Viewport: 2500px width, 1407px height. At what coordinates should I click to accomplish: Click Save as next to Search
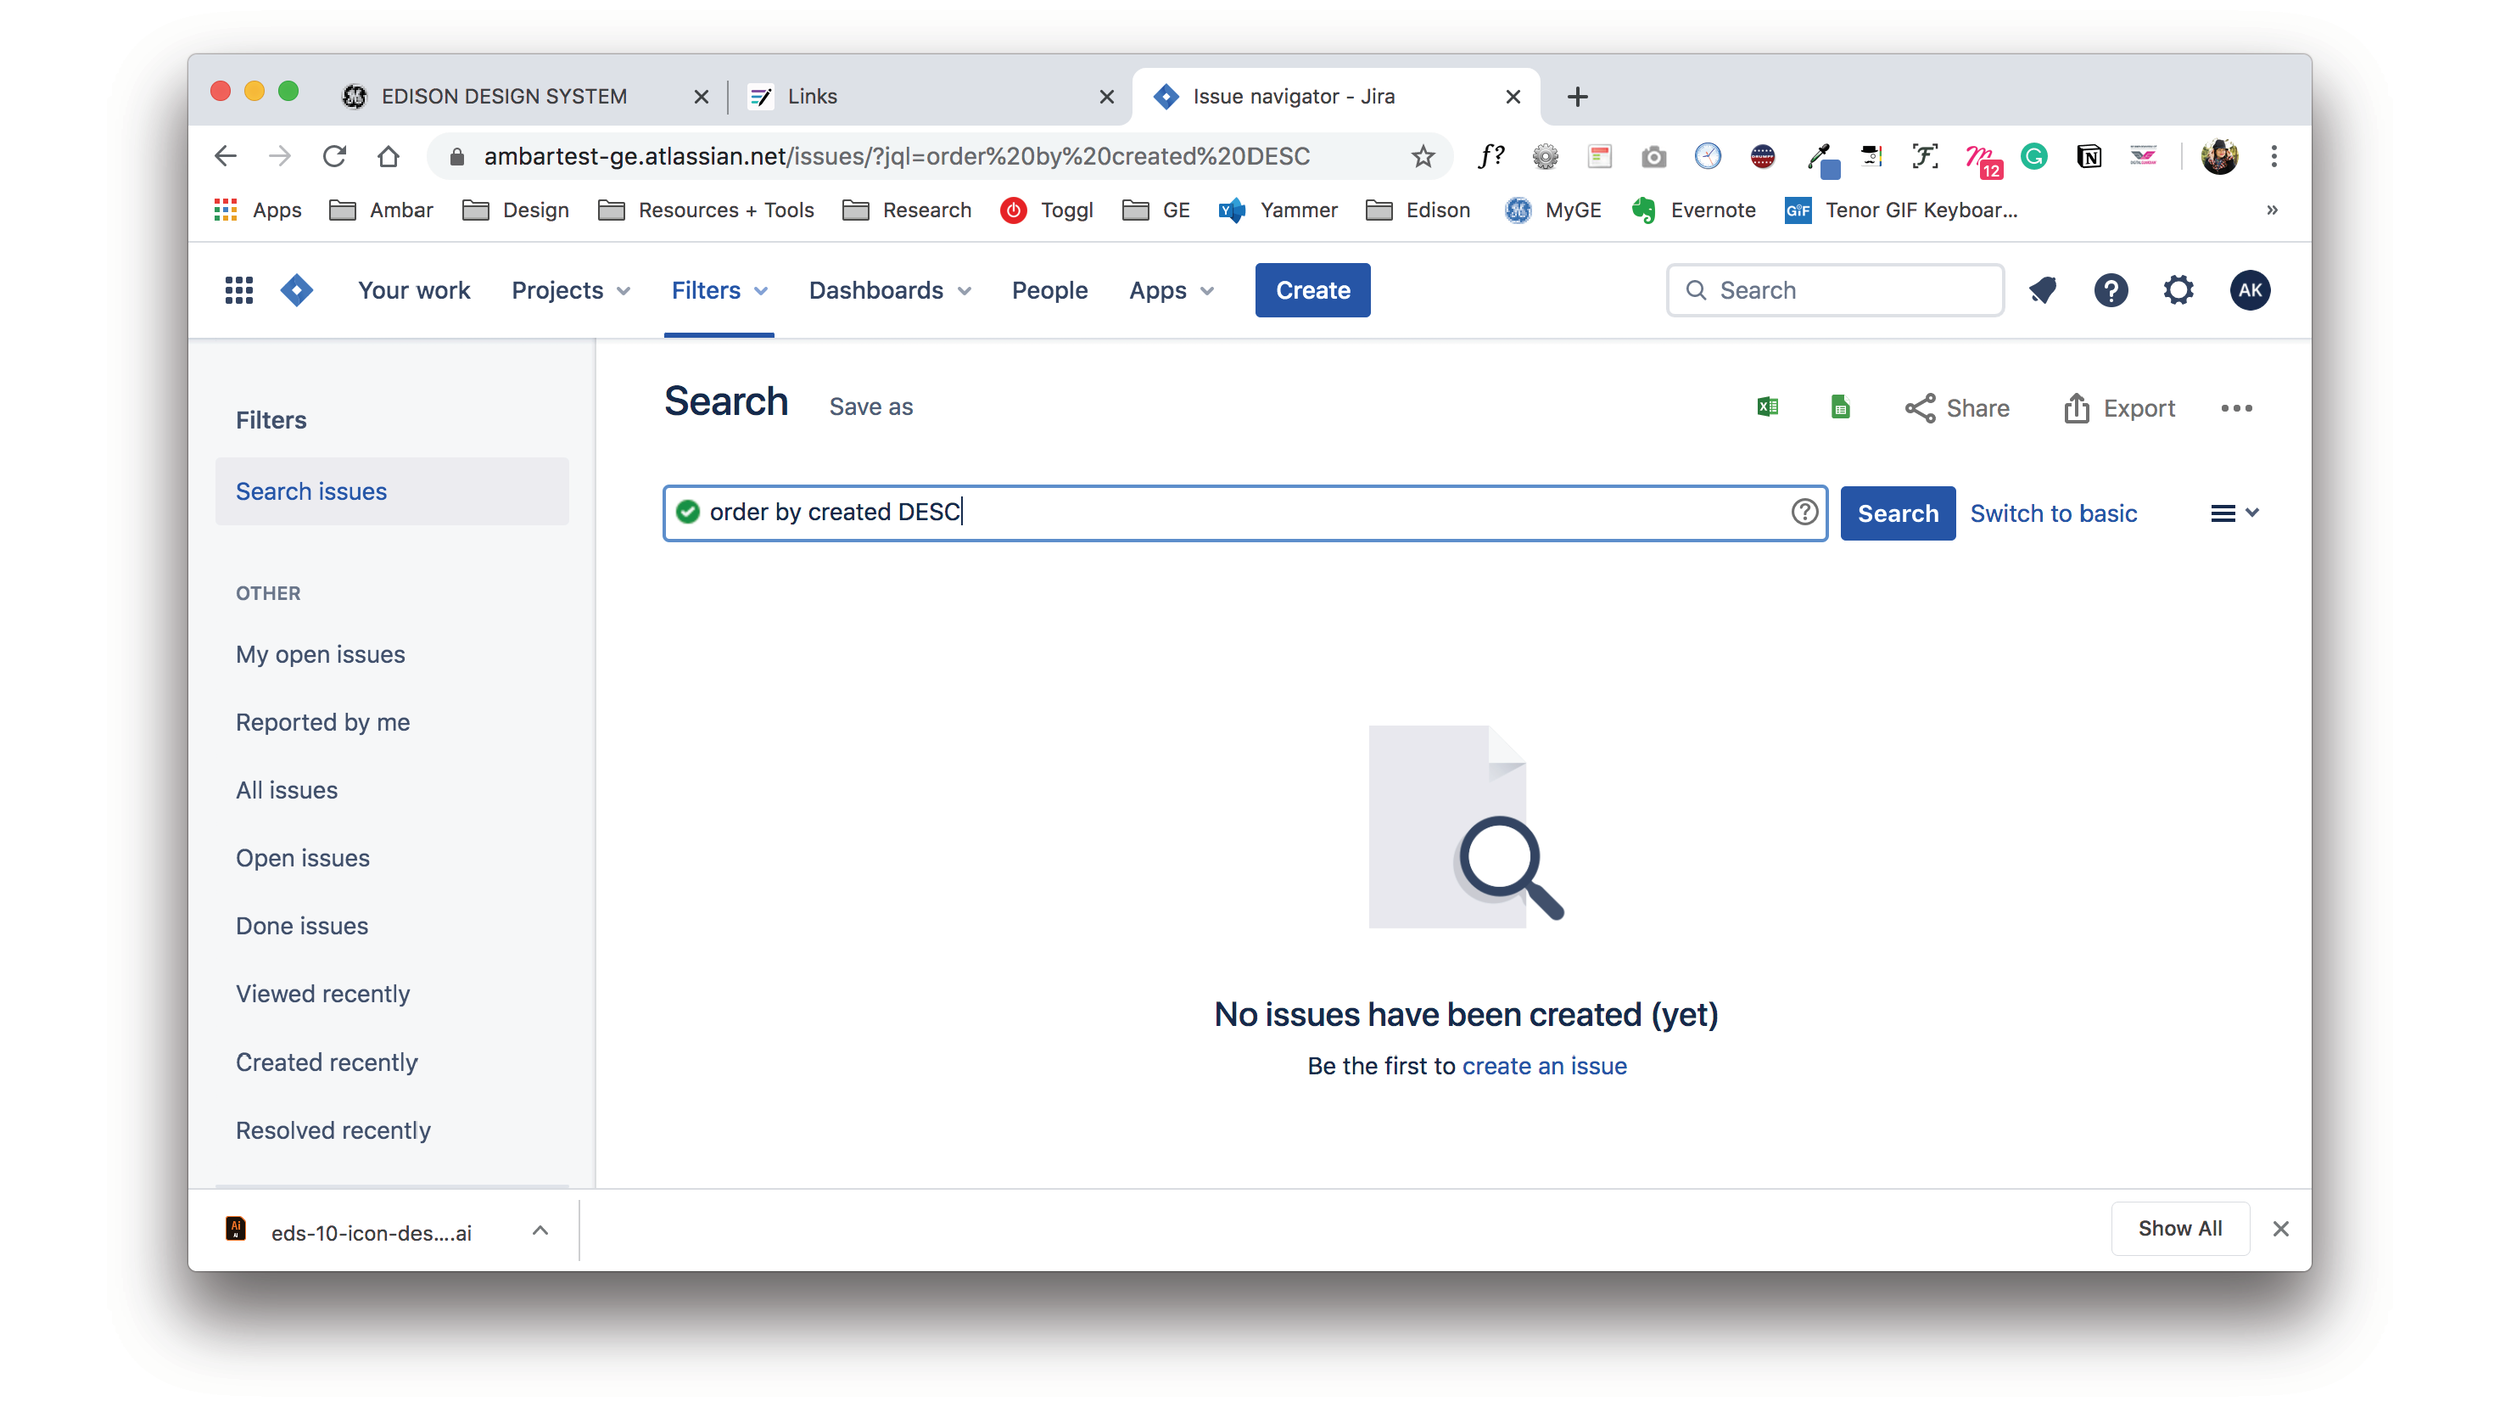870,407
